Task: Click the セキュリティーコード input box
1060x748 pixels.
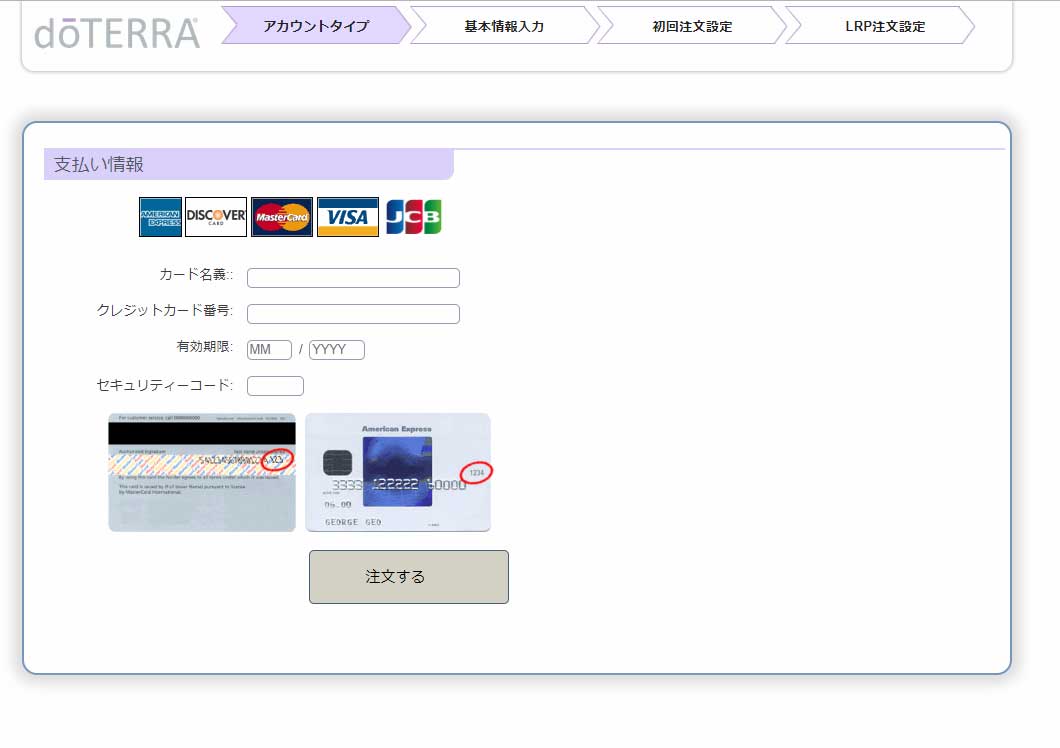Action: pyautogui.click(x=275, y=385)
